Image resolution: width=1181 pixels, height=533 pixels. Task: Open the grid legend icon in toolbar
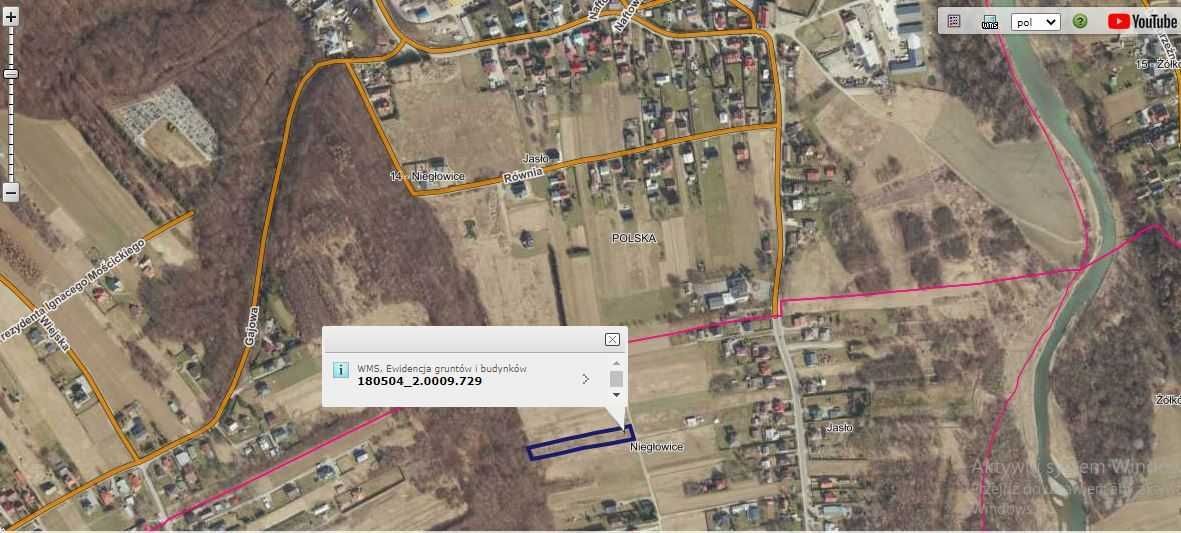click(954, 21)
